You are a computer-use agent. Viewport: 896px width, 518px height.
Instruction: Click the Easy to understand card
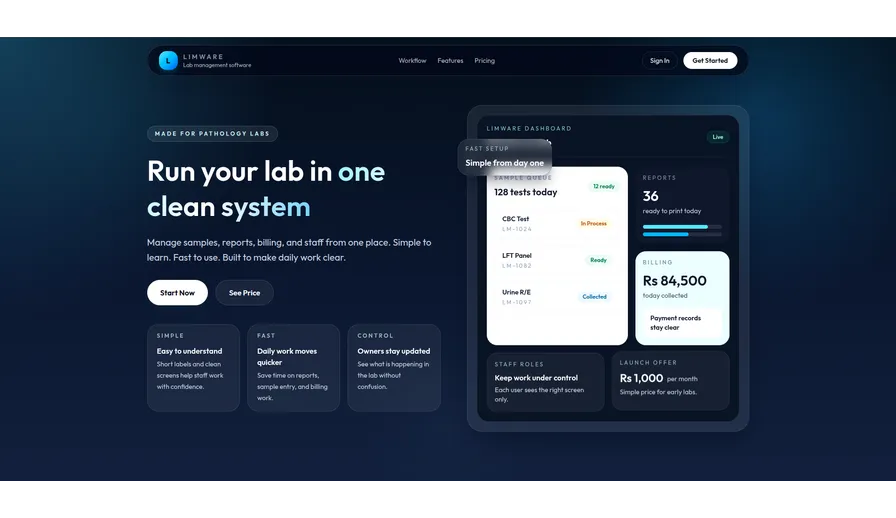point(193,368)
